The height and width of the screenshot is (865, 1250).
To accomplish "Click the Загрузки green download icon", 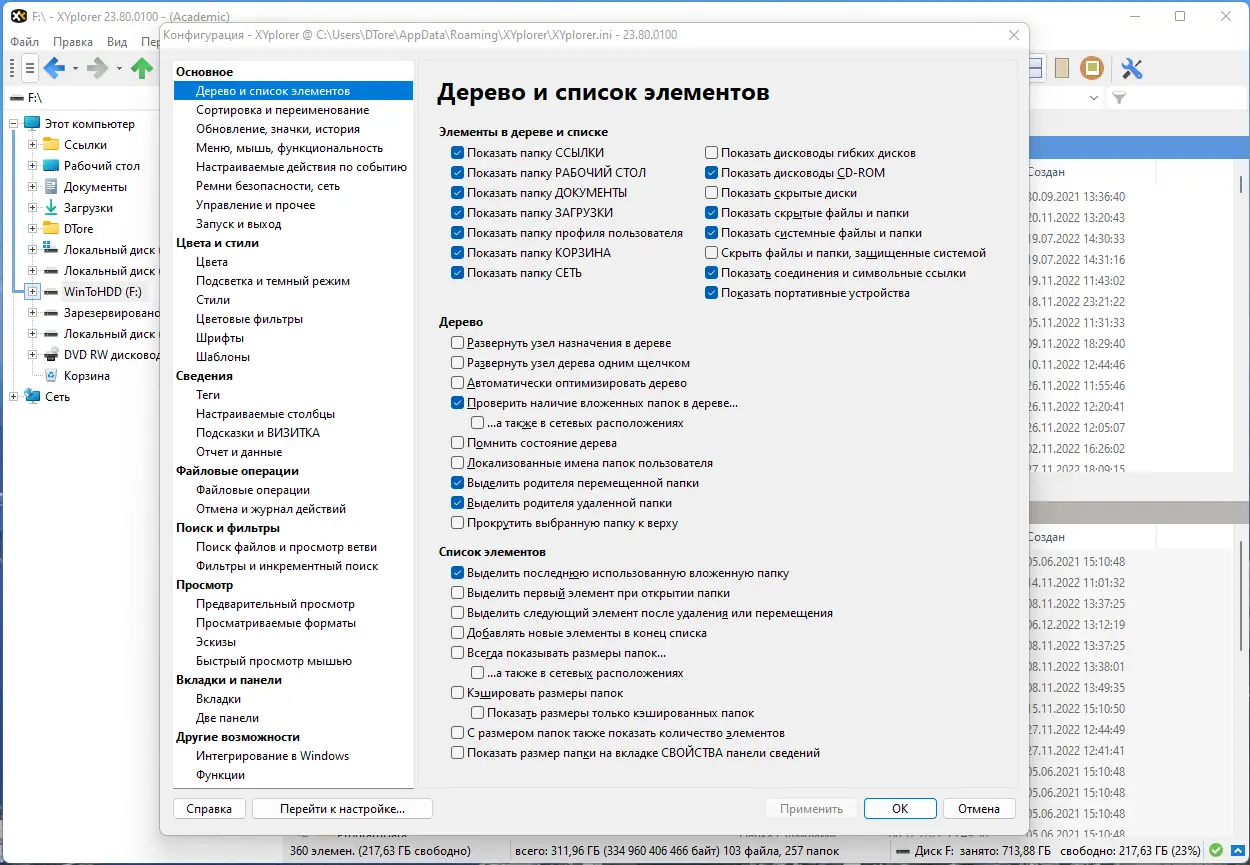I will (x=51, y=208).
